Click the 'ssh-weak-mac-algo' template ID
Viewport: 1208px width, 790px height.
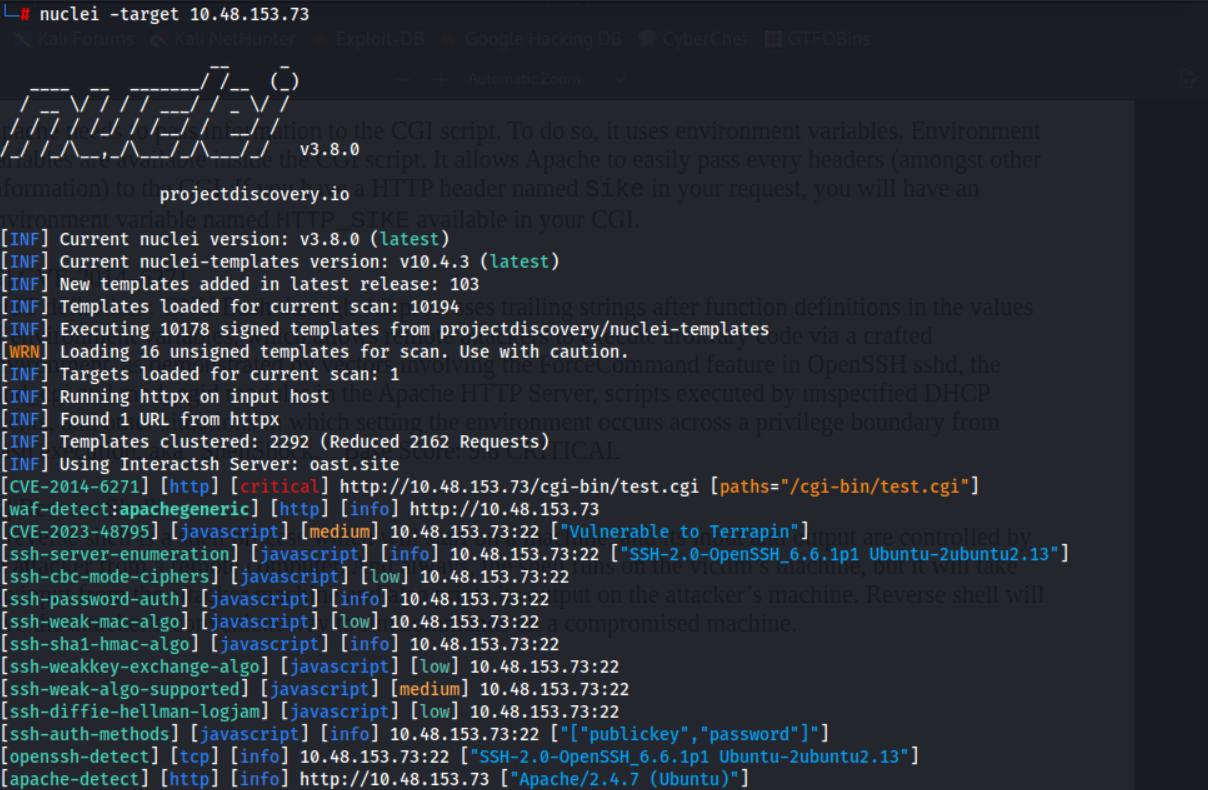point(95,622)
